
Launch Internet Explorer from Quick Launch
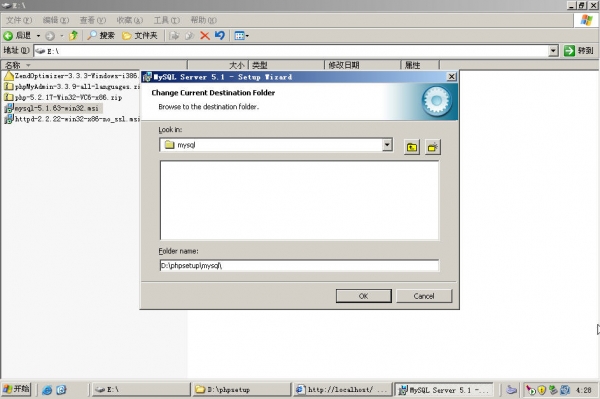coord(47,390)
